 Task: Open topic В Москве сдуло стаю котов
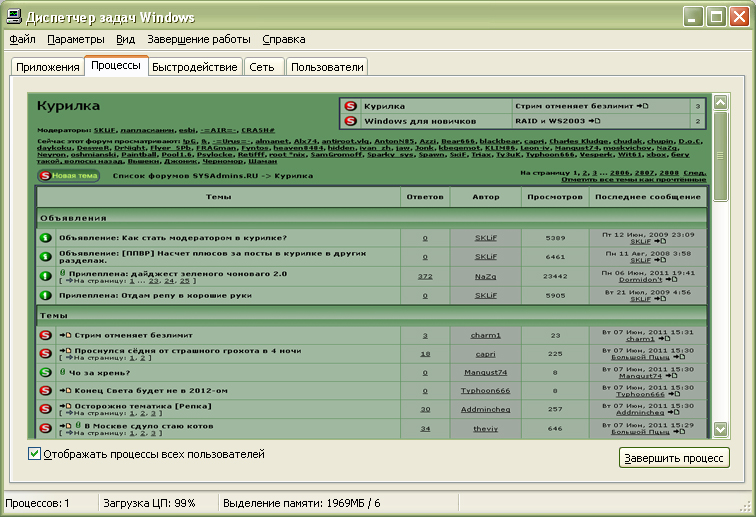(x=148, y=426)
